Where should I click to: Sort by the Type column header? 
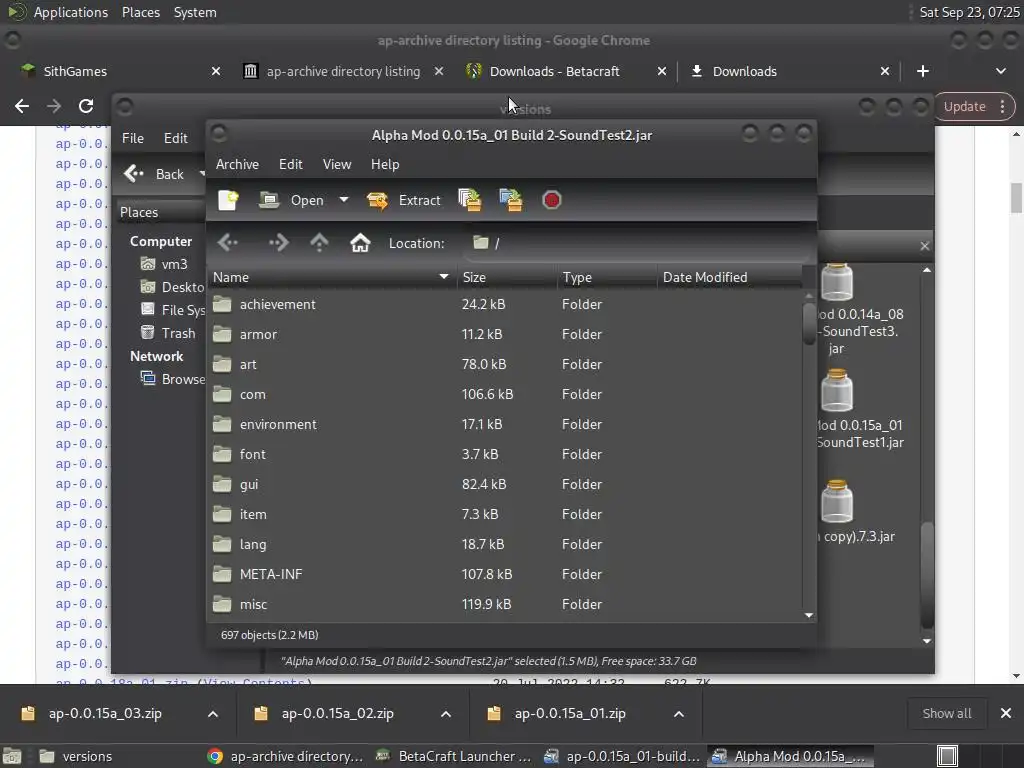[607, 278]
